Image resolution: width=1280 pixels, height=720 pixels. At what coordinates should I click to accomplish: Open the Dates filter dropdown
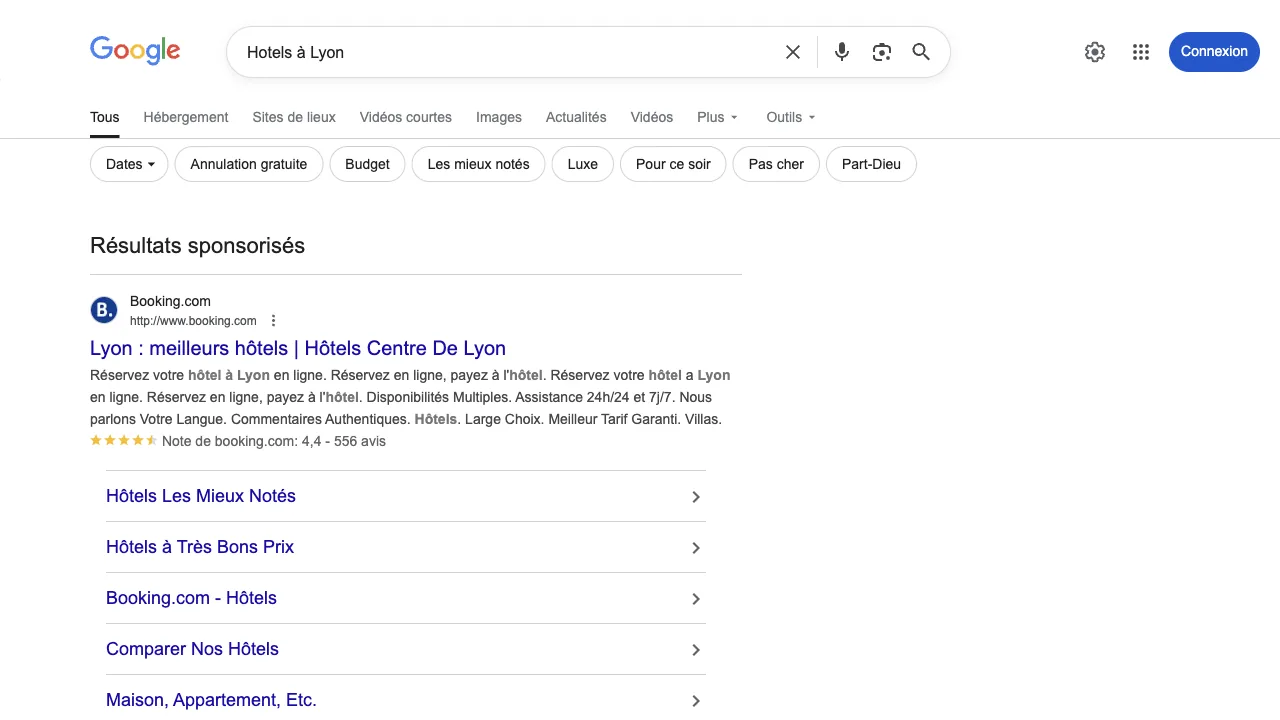coord(130,164)
